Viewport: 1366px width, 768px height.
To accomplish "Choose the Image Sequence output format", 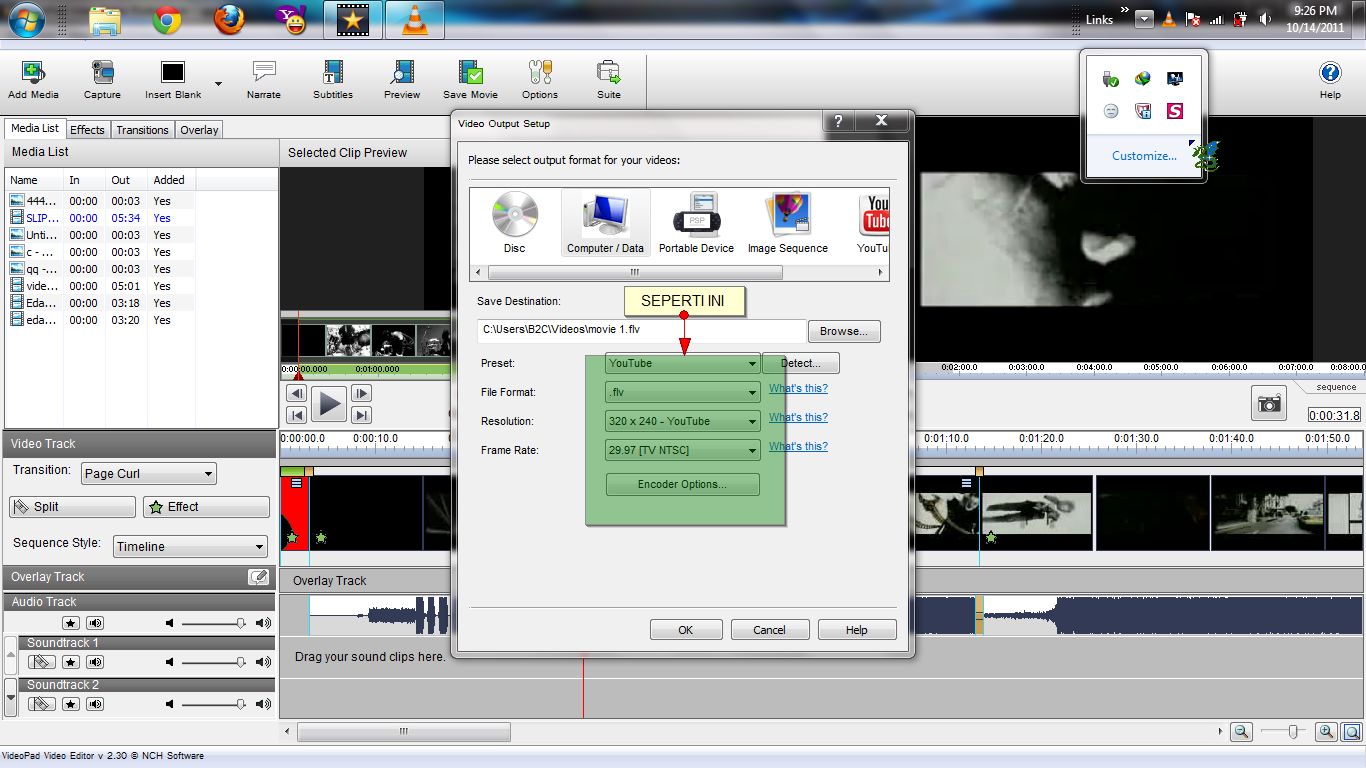I will (787, 220).
